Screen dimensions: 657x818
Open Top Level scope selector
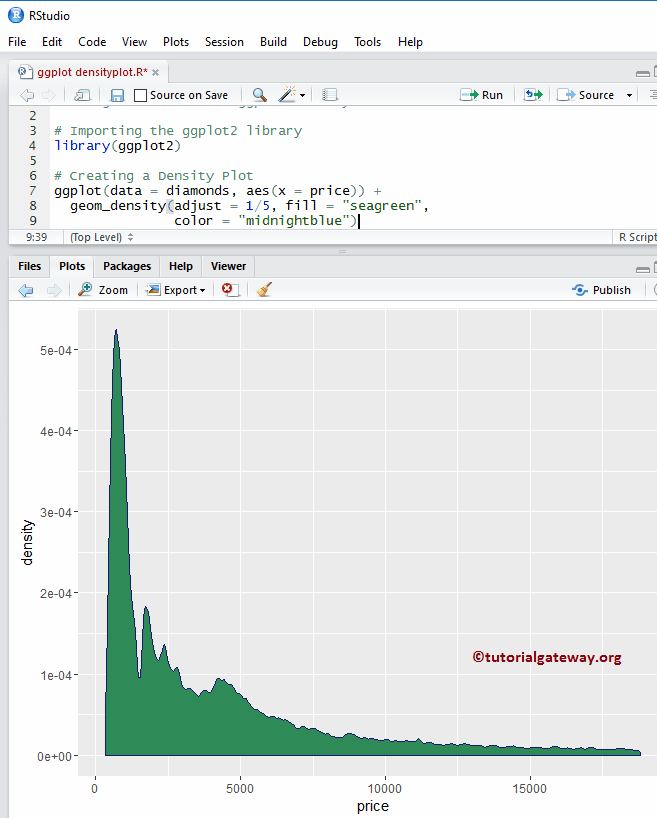102,237
